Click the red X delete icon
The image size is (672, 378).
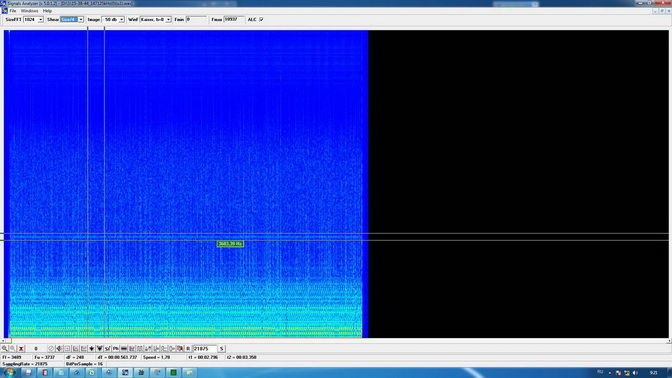click(21, 348)
